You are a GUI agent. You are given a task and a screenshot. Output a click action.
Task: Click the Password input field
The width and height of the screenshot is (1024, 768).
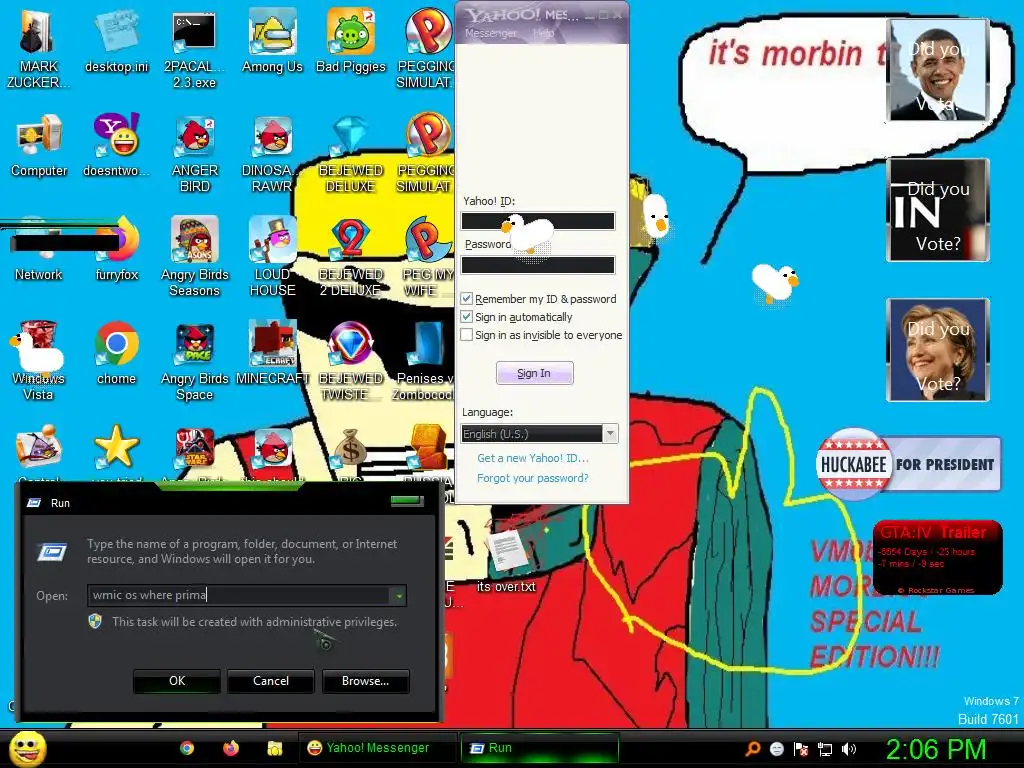pyautogui.click(x=538, y=264)
